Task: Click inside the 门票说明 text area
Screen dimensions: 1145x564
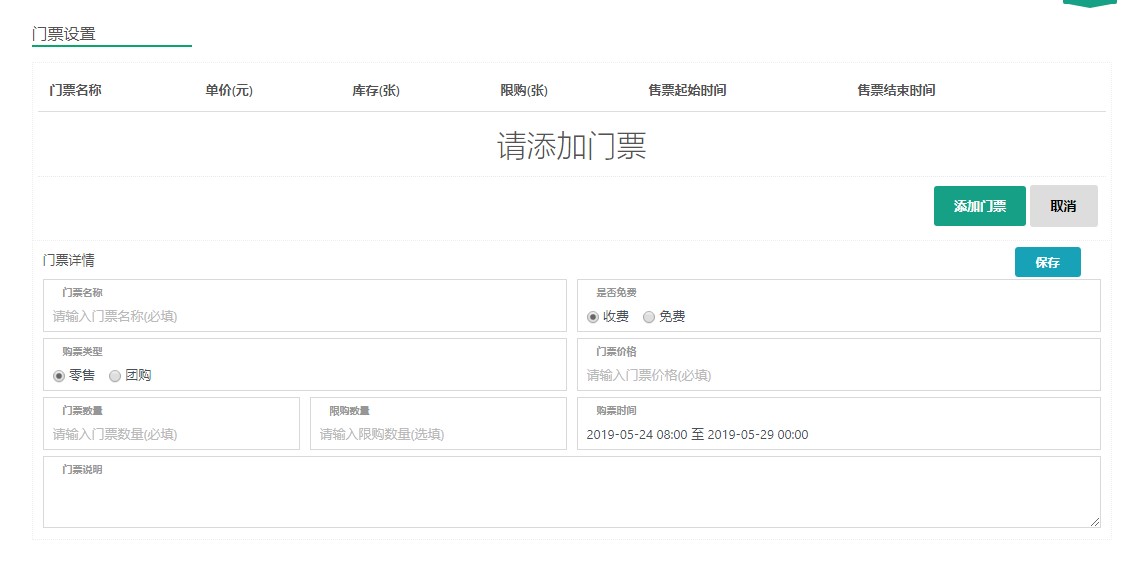Action: coord(571,498)
